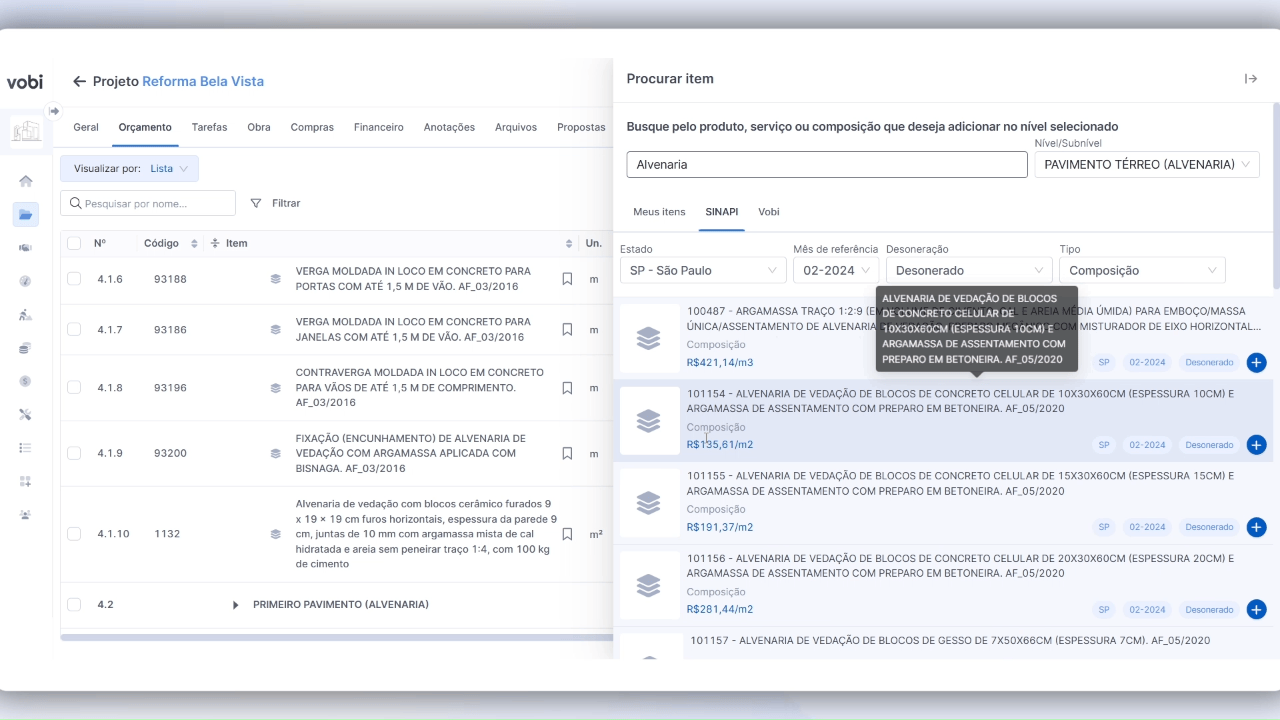Open the Nível/Subnível dropdown
The width and height of the screenshot is (1280, 720).
[1147, 165]
